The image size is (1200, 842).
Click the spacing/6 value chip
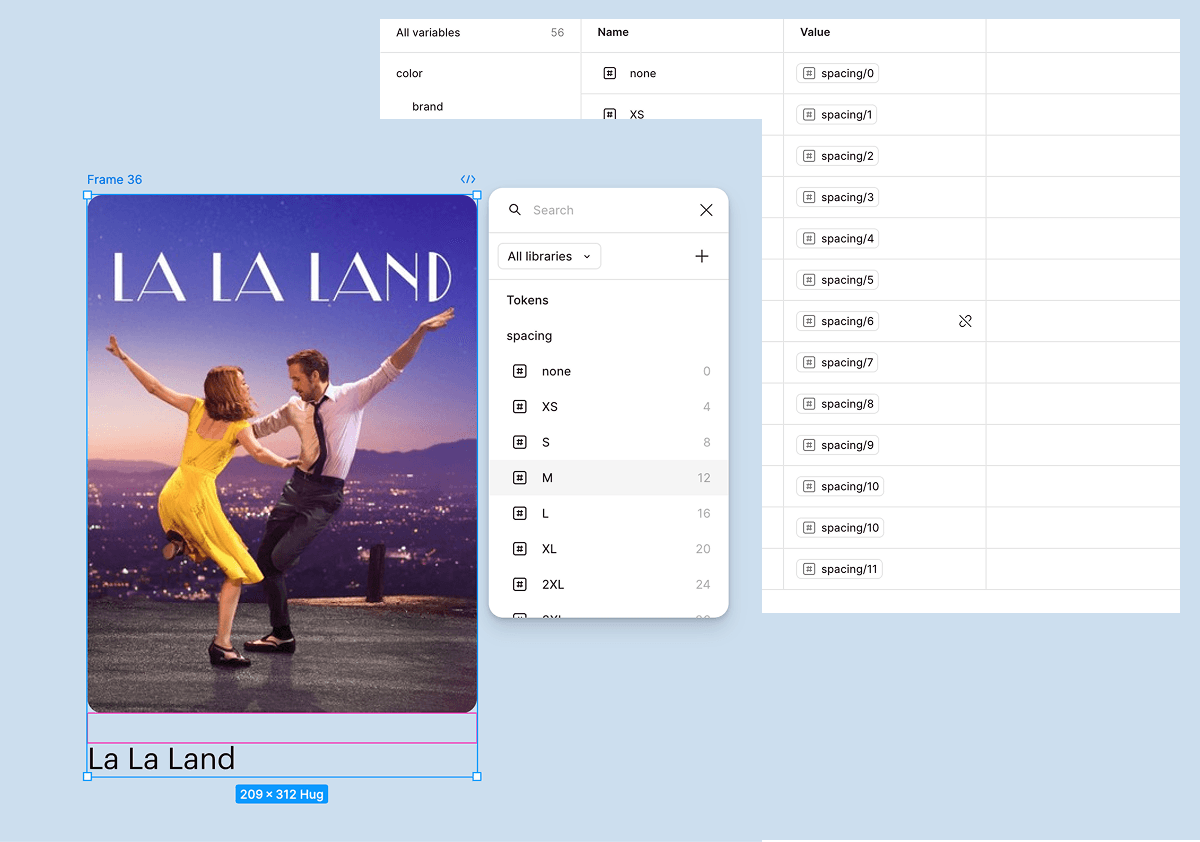tap(837, 321)
